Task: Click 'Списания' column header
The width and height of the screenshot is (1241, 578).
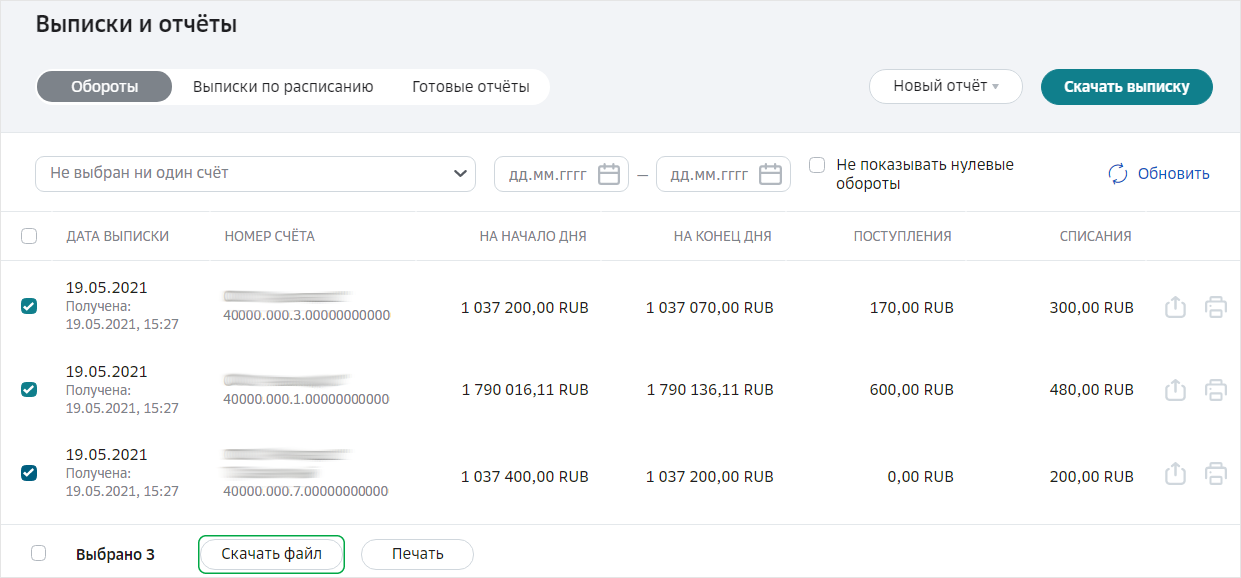Action: click(x=1096, y=237)
